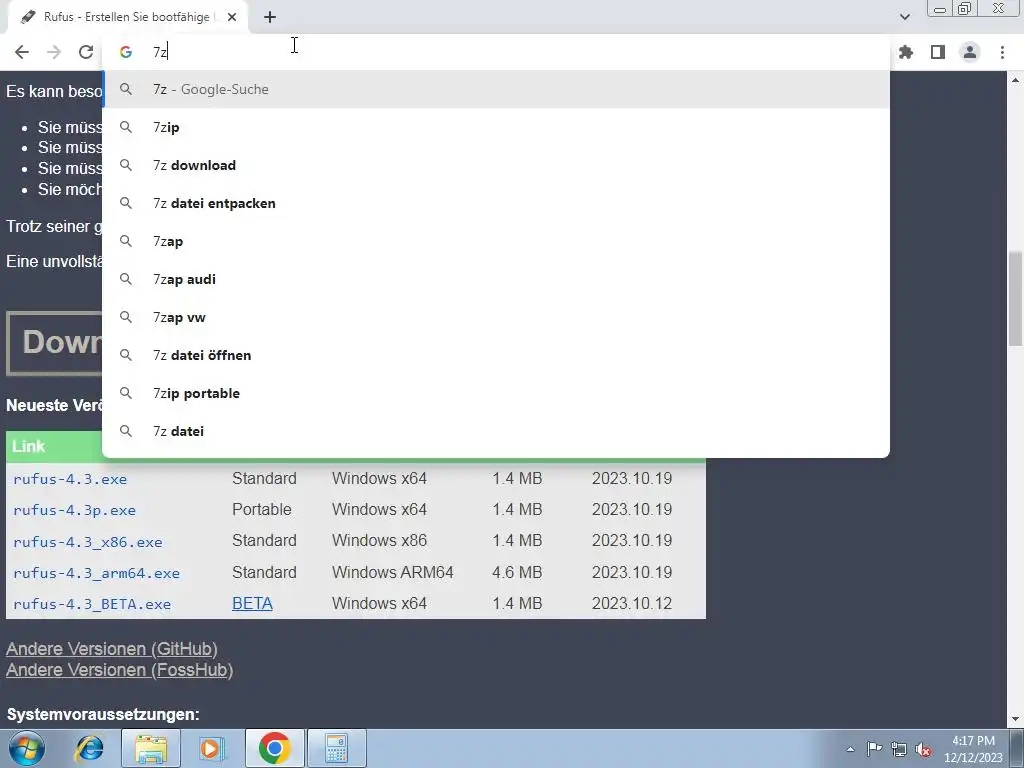
Task: Choose the '7zip' suggestion
Action: click(x=496, y=127)
